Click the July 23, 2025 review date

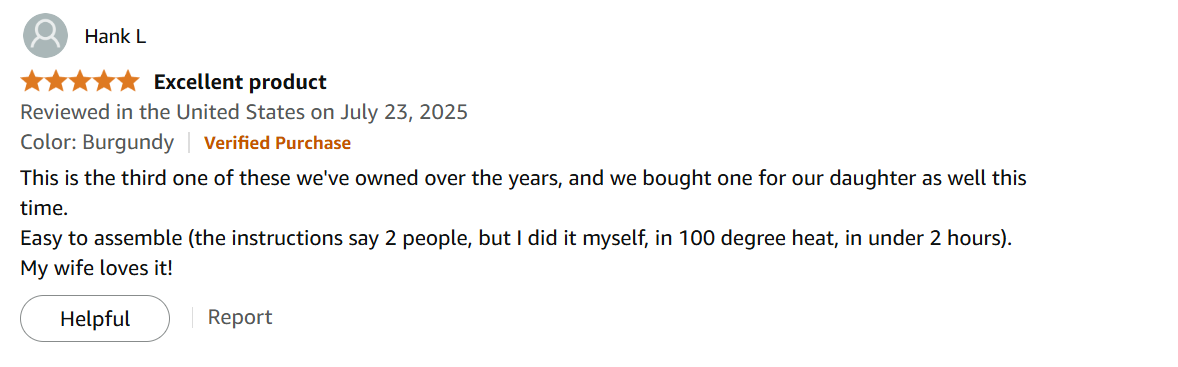[x=403, y=113]
